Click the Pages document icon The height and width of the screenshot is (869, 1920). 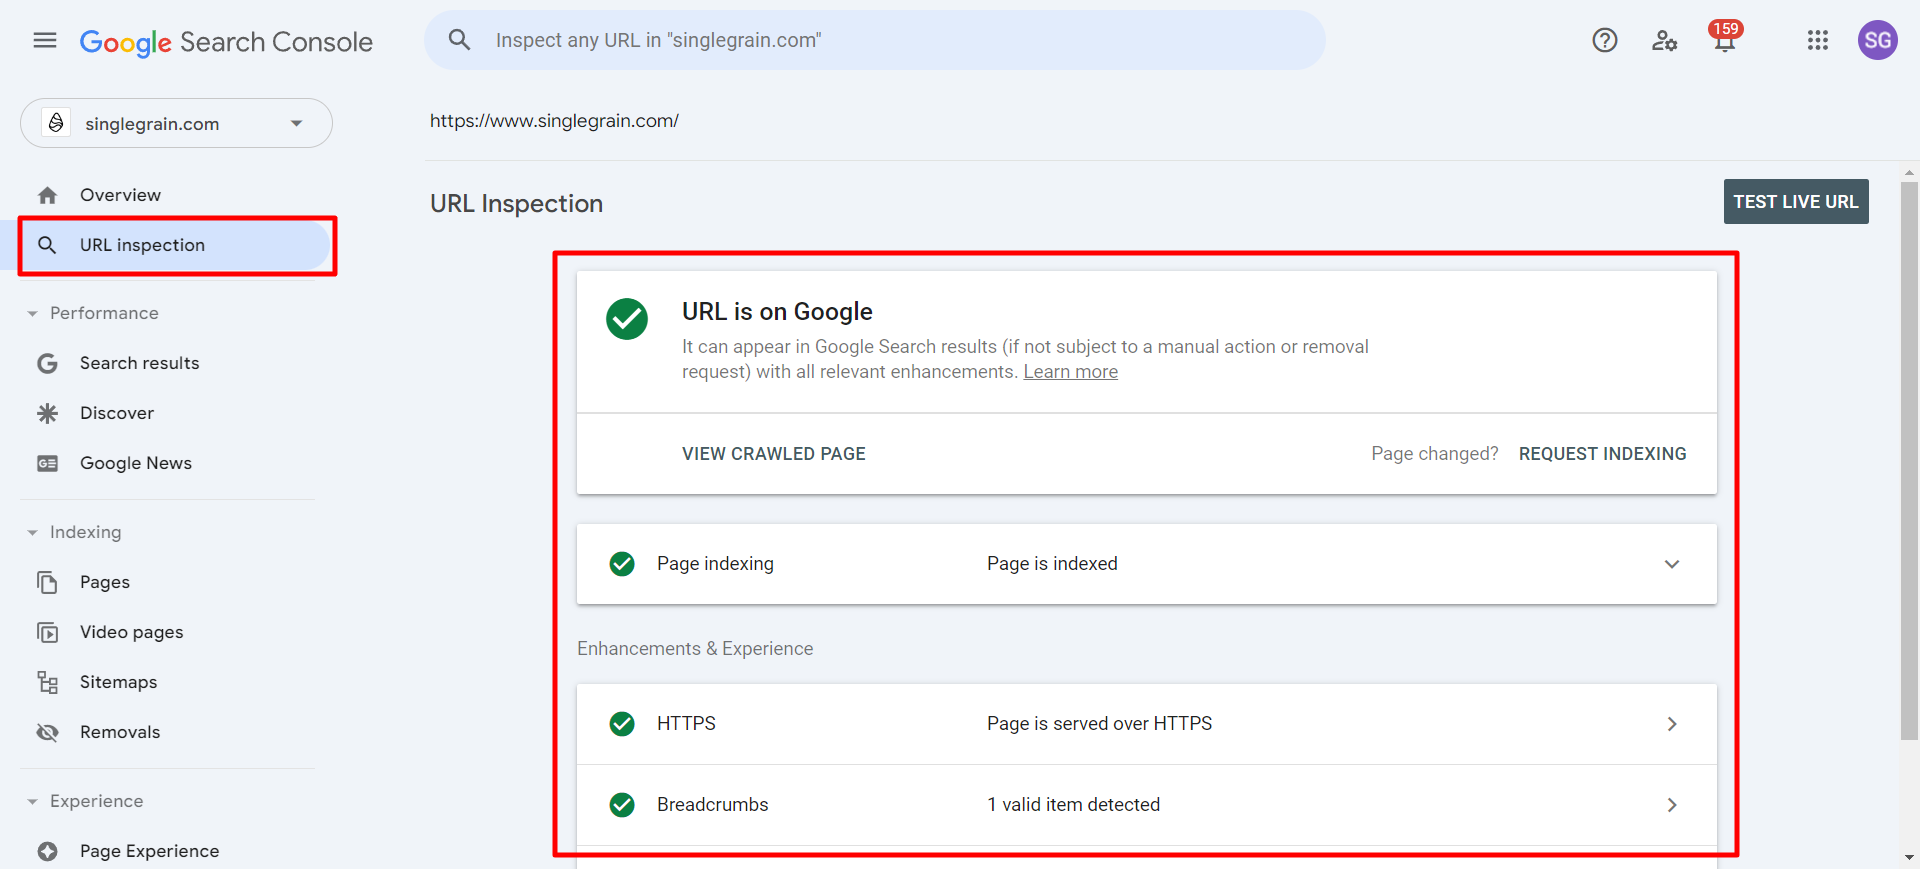(x=47, y=582)
